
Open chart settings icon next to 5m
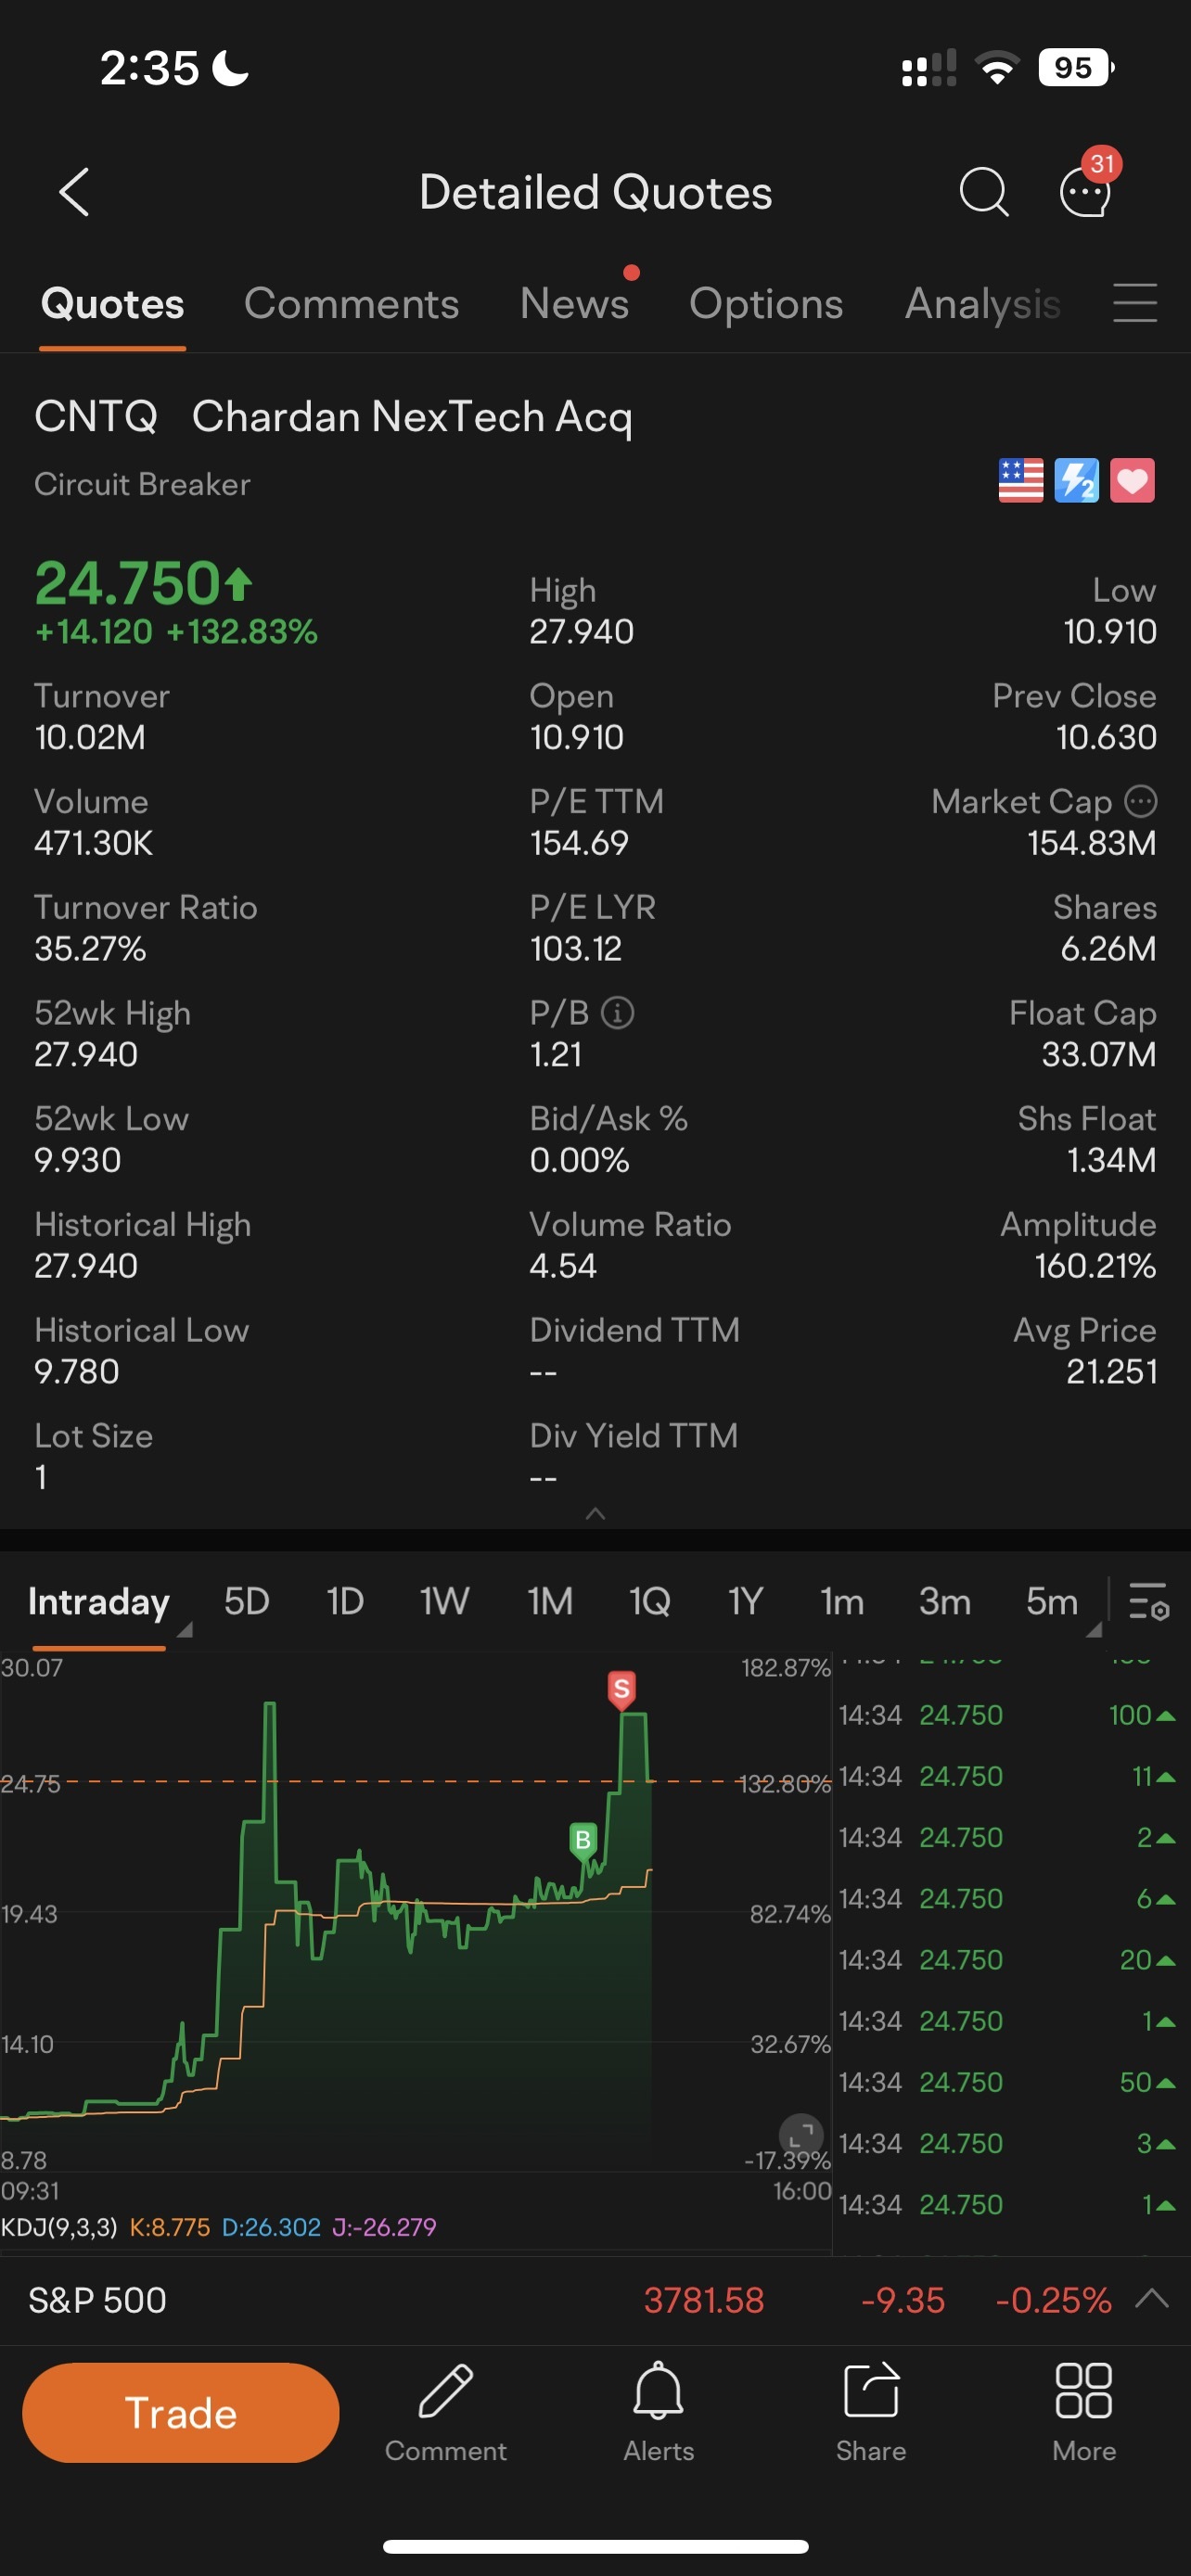coord(1148,1601)
